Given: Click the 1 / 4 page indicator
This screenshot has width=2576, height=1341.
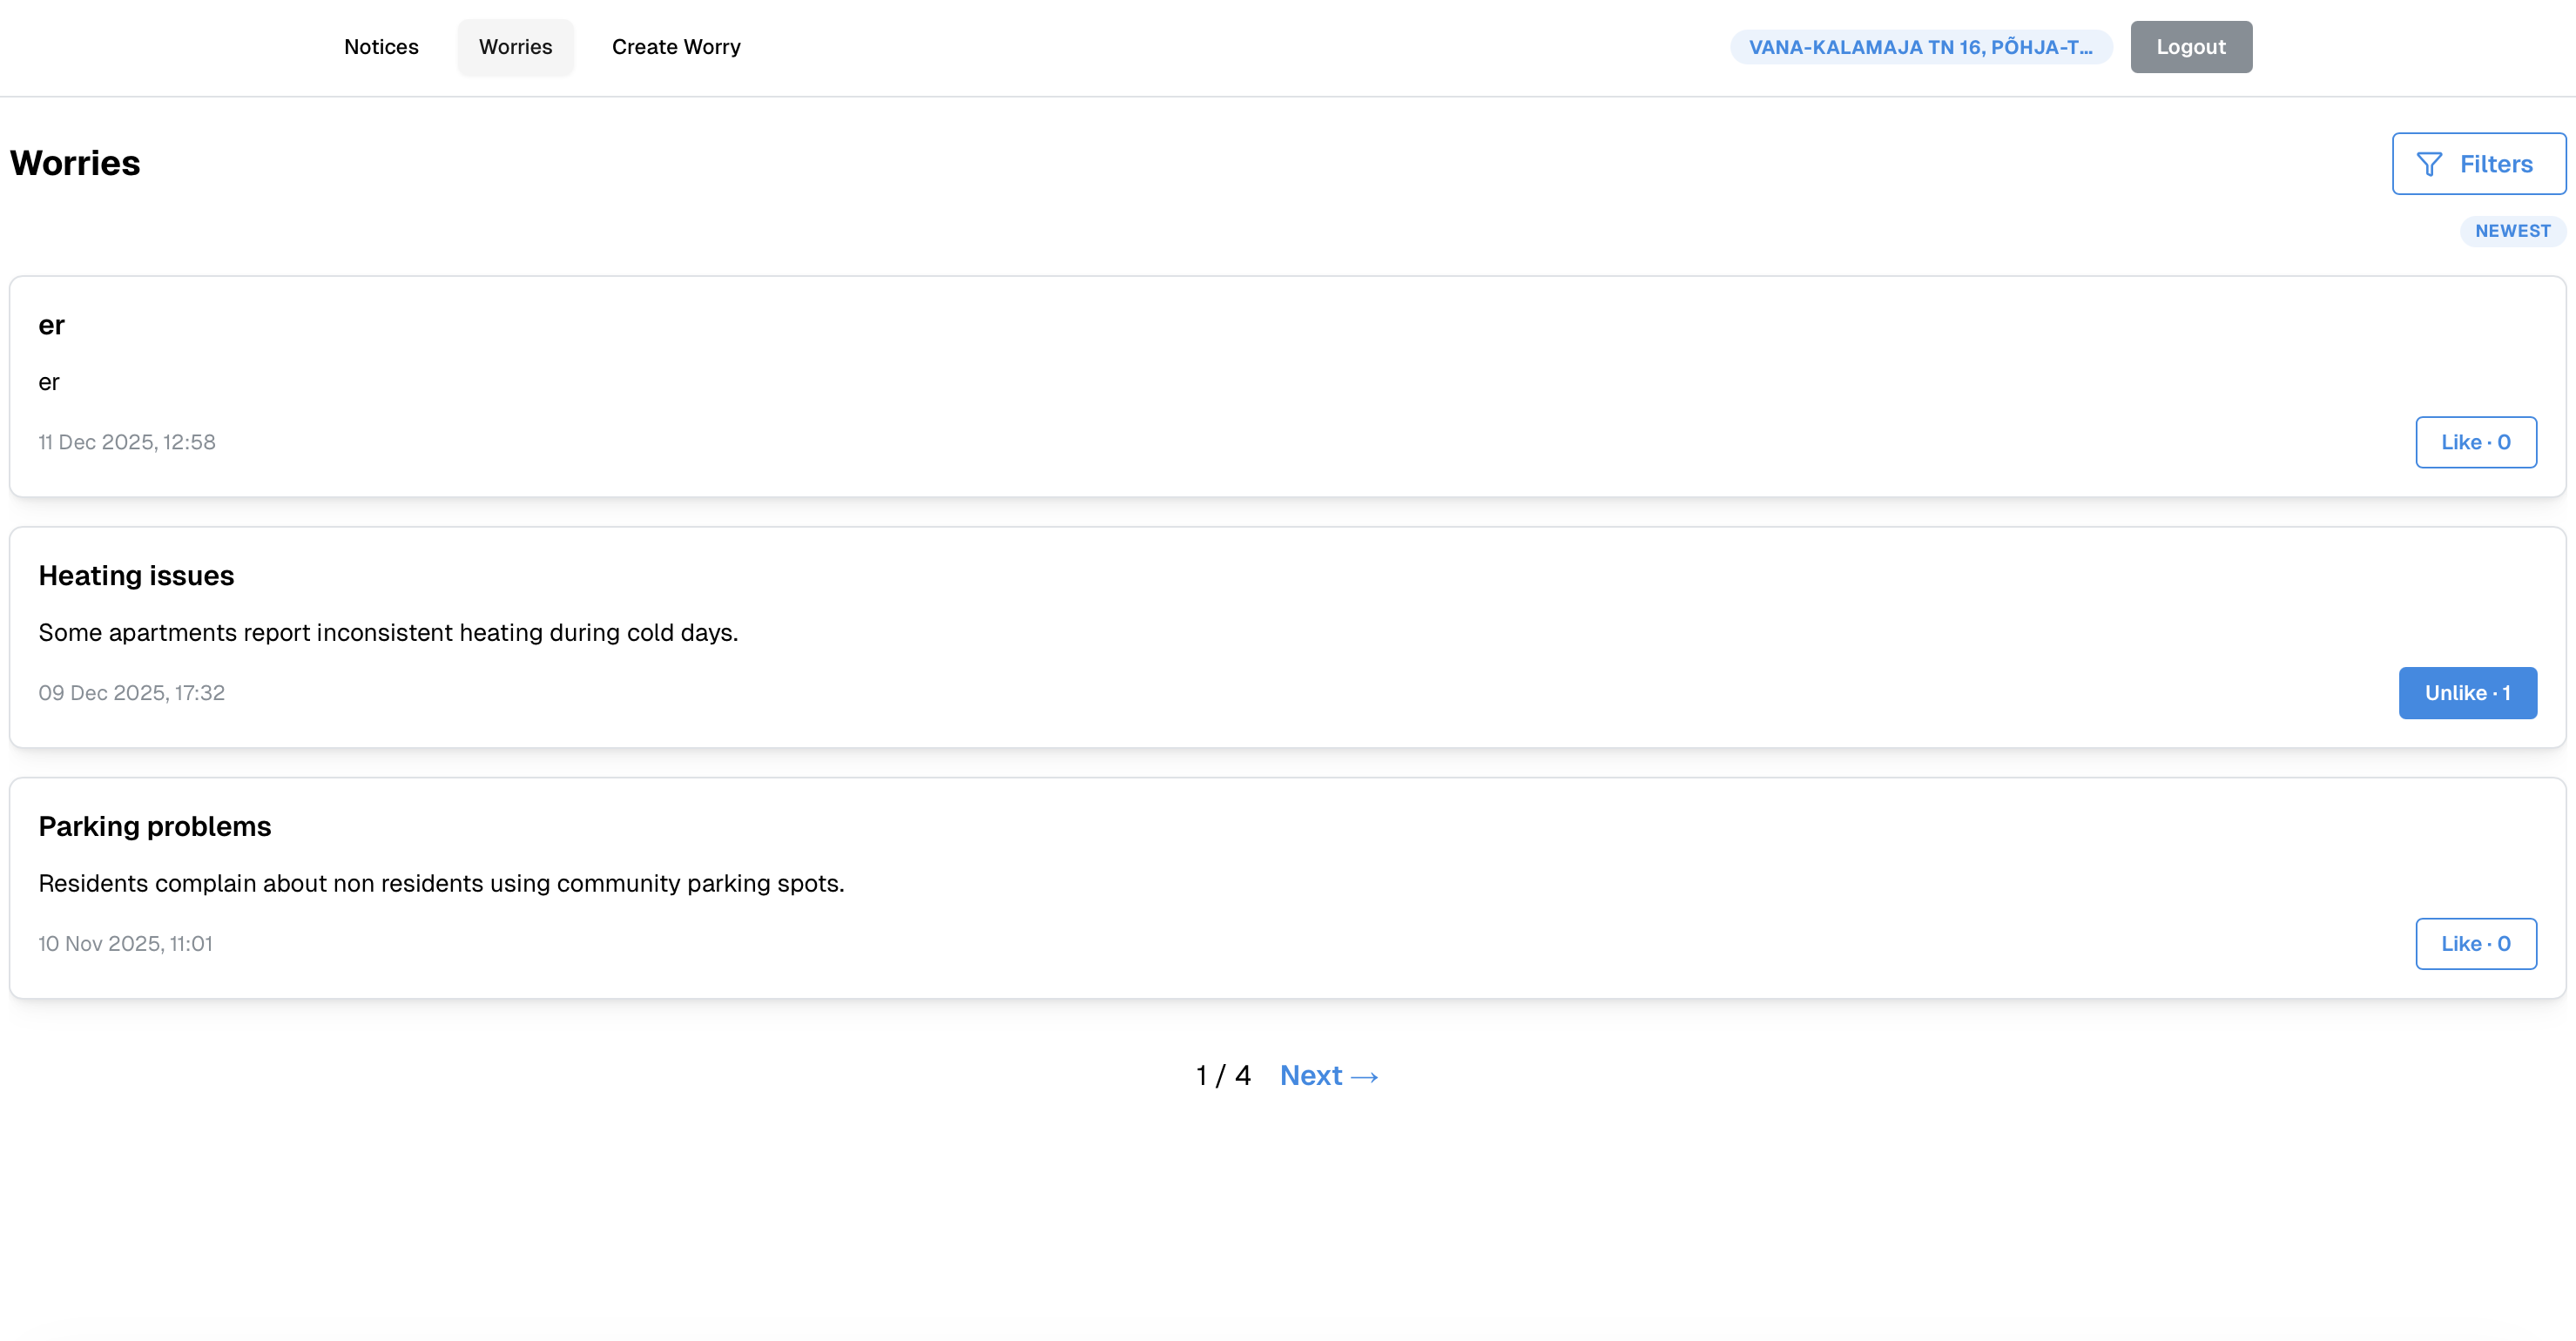Looking at the screenshot, I should (1223, 1076).
